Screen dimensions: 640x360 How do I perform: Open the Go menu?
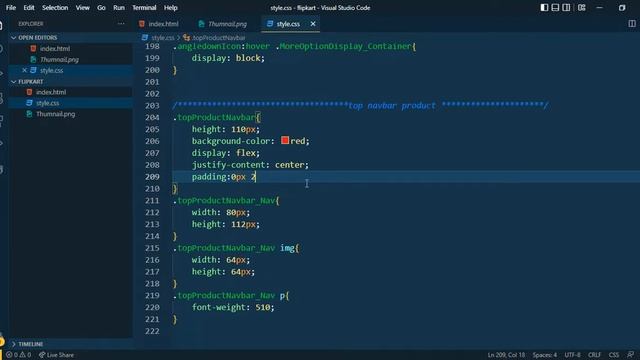(101, 7)
